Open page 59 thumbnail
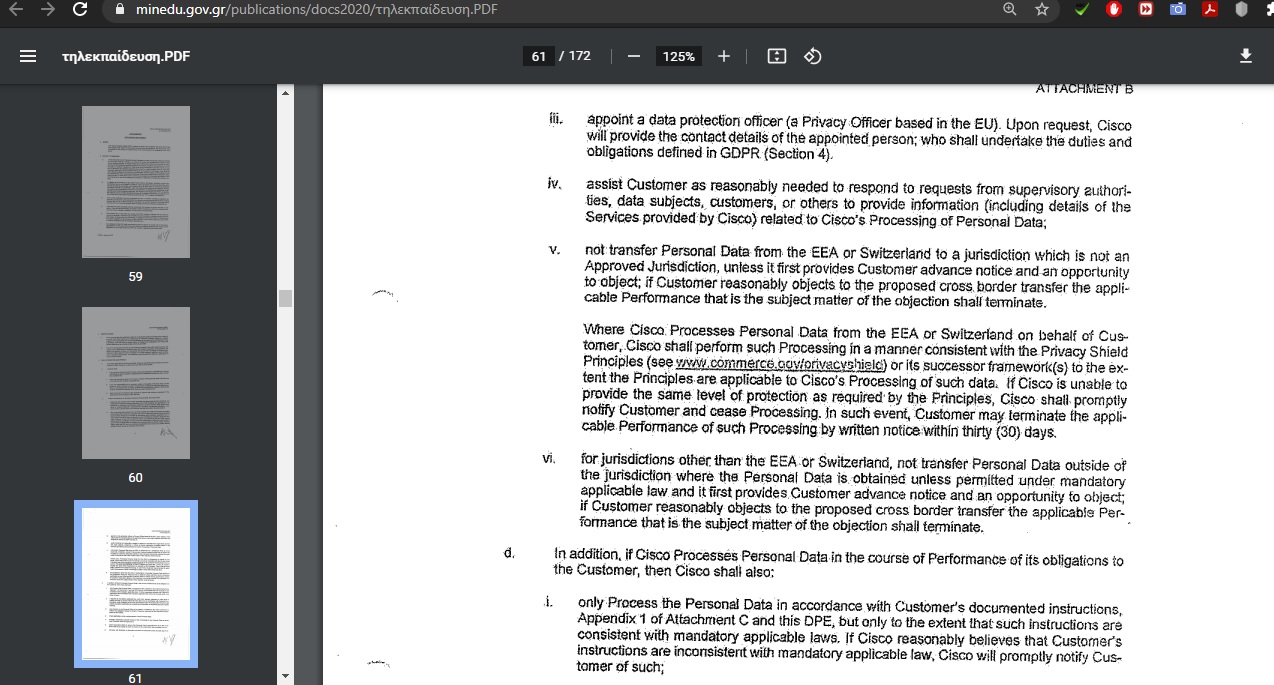 136,182
